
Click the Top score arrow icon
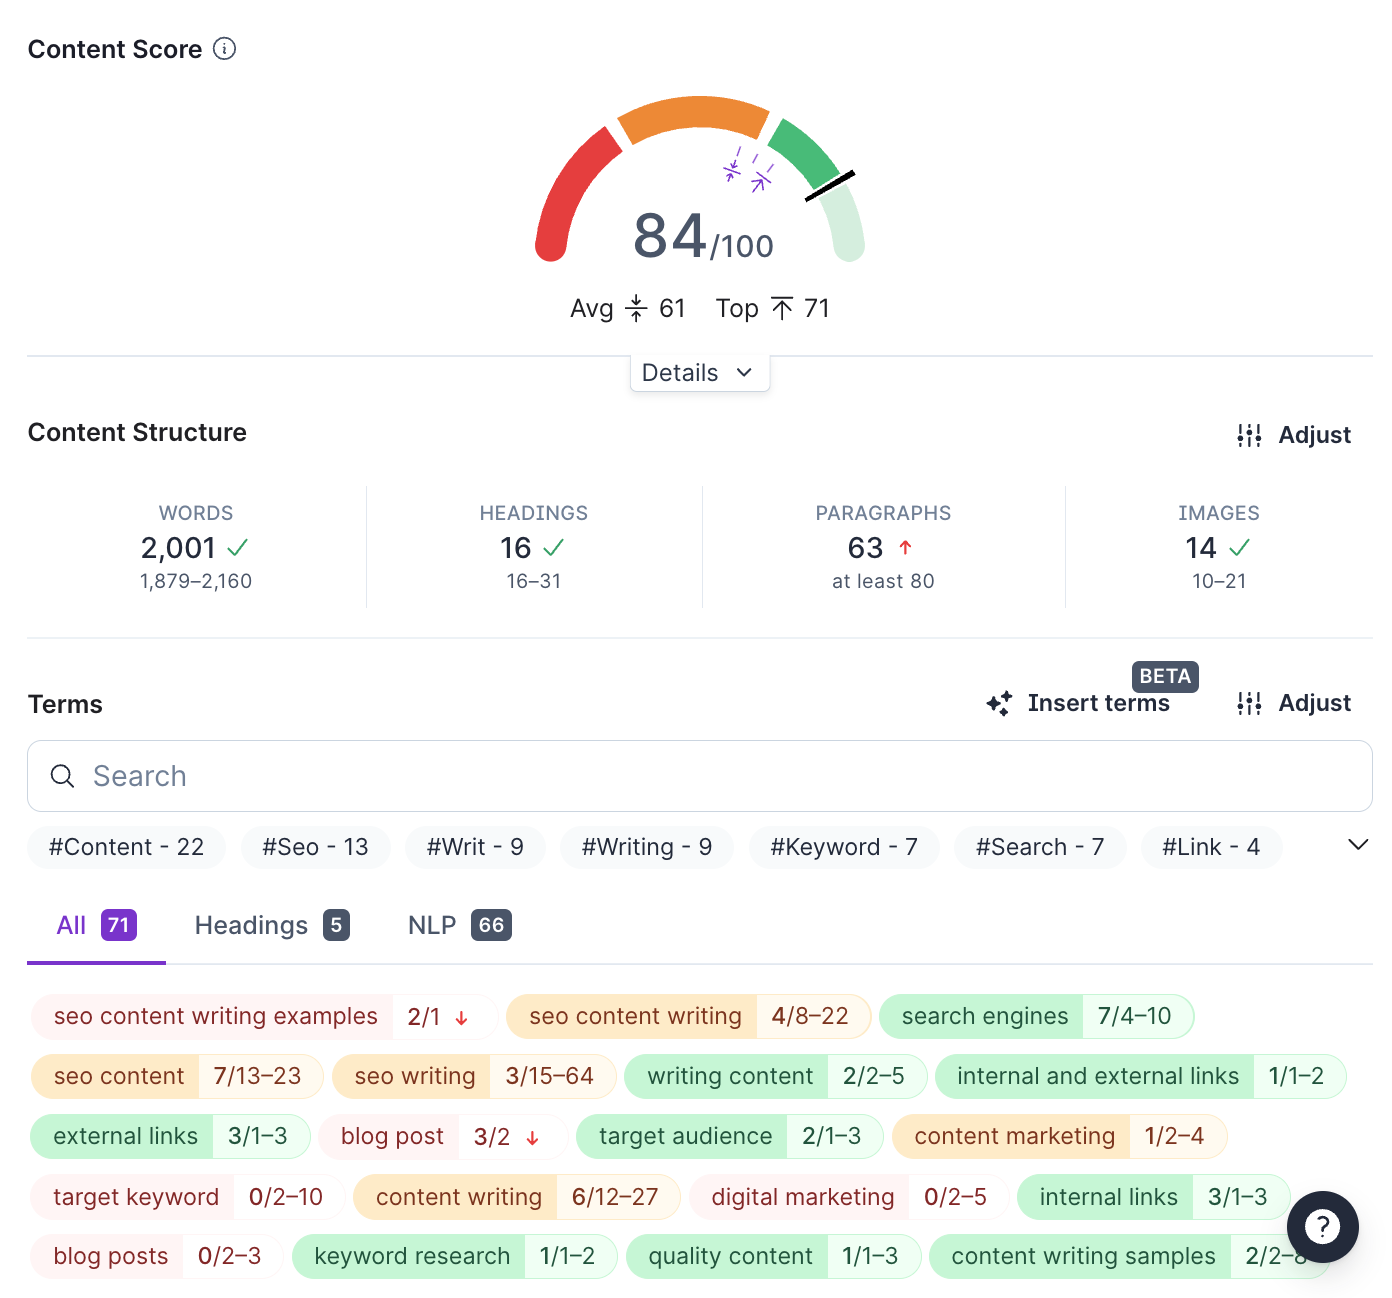click(782, 308)
